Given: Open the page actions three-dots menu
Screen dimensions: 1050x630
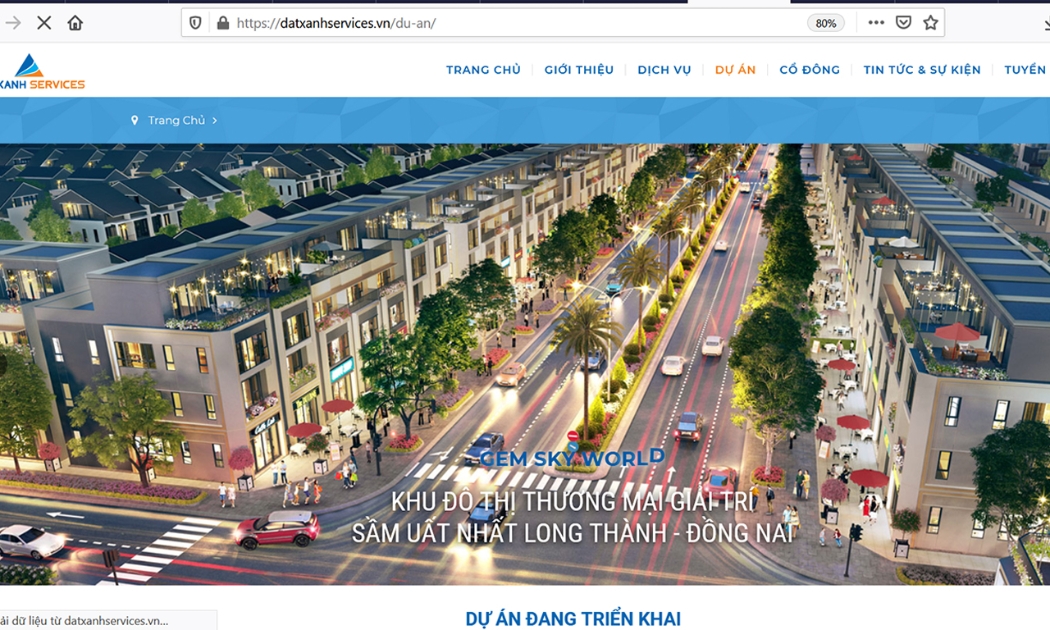Looking at the screenshot, I should (876, 23).
